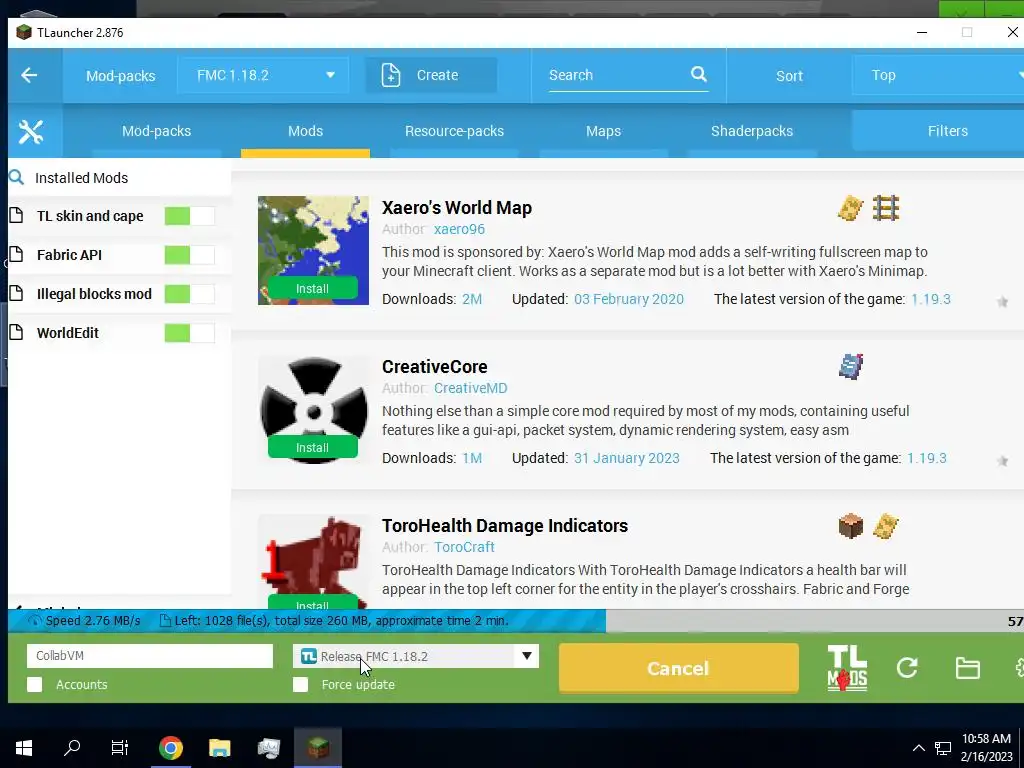The width and height of the screenshot is (1024, 768).
Task: Expand the FMC 1.18.2 mod-pack dropdown
Action: pyautogui.click(x=263, y=75)
